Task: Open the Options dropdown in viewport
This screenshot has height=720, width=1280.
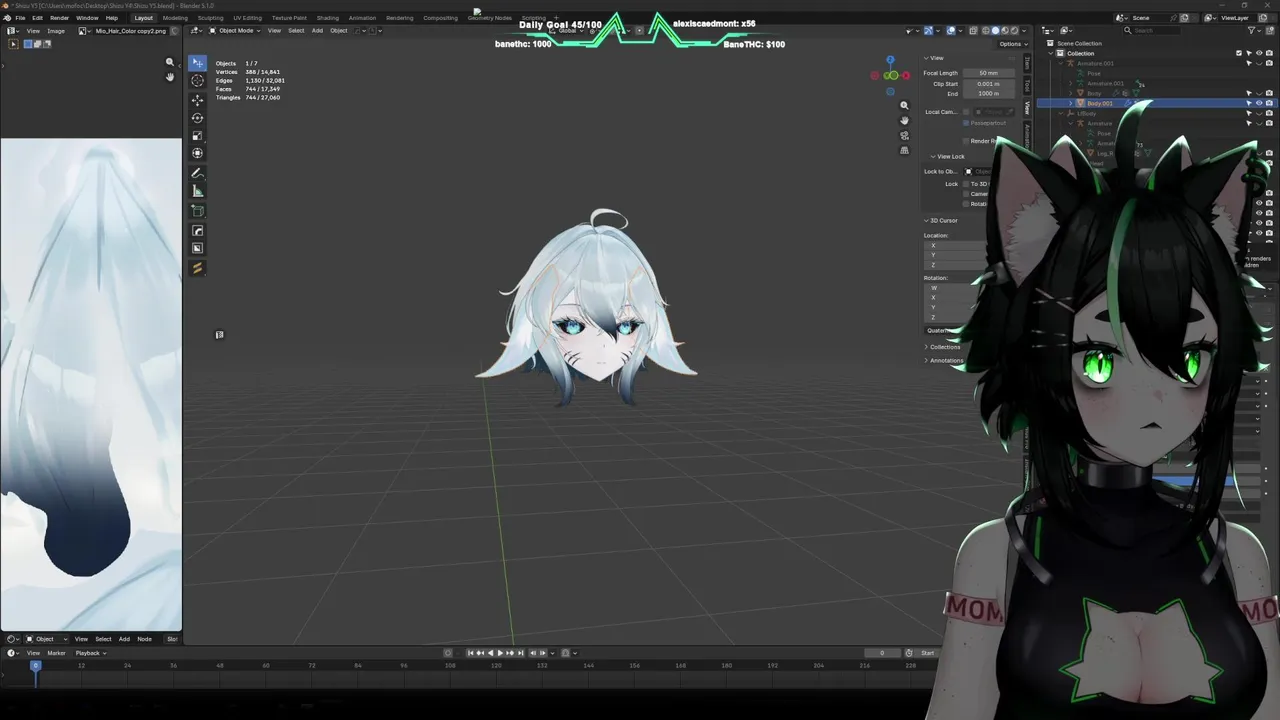Action: click(1012, 44)
